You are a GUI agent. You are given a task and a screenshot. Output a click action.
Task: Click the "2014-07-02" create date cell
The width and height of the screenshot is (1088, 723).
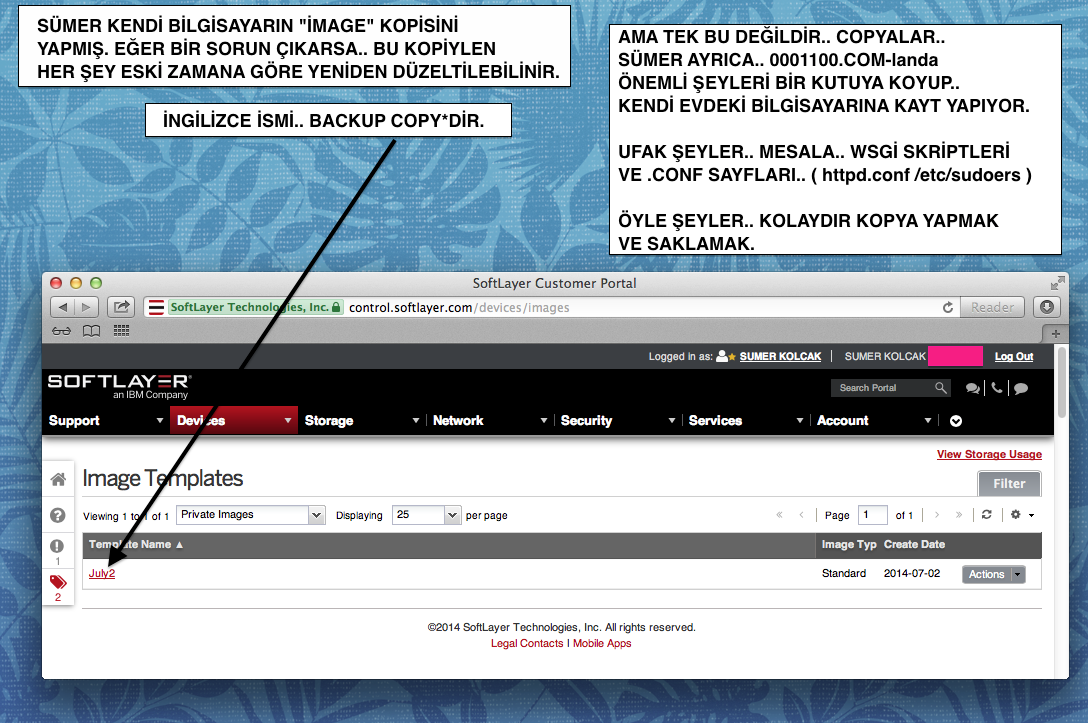pos(912,573)
